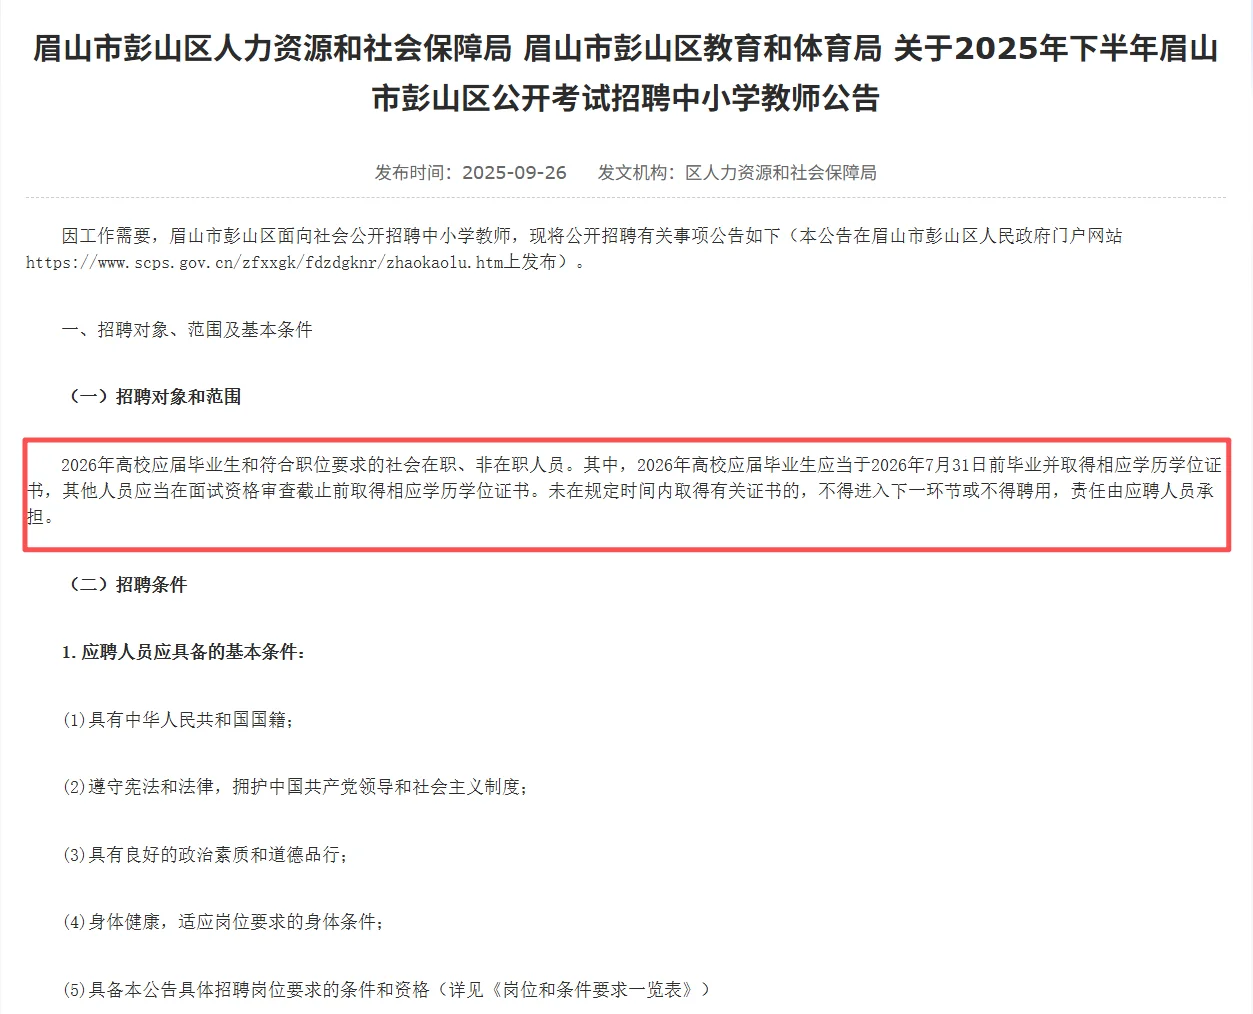1253x1014 pixels.
Task: Click subheading （二）招聘条件
Action: pyautogui.click(x=124, y=585)
